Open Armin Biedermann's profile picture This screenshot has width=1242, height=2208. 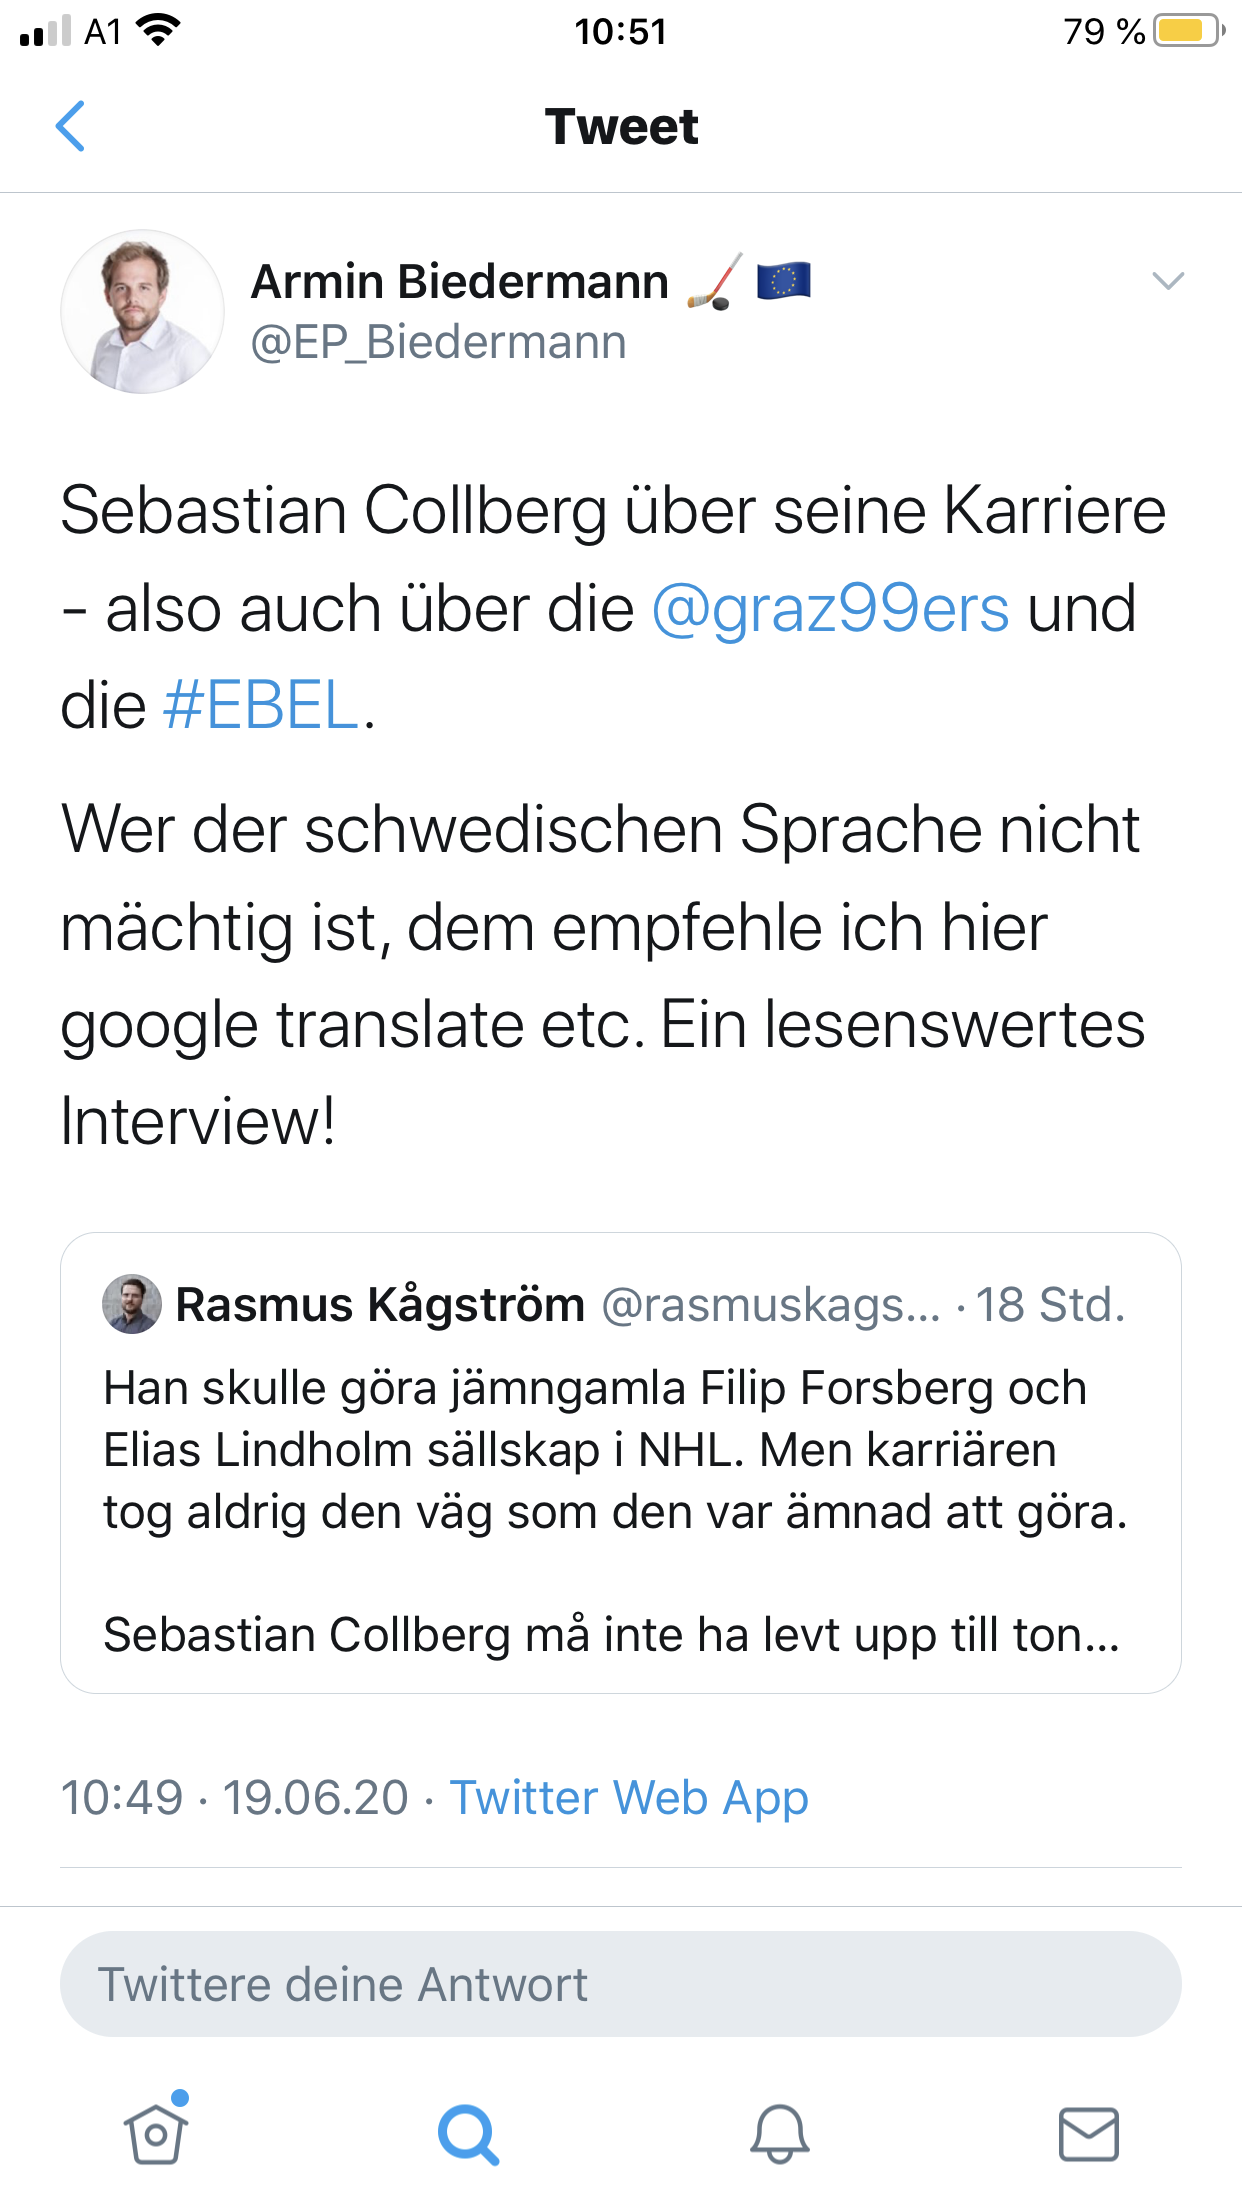[142, 312]
